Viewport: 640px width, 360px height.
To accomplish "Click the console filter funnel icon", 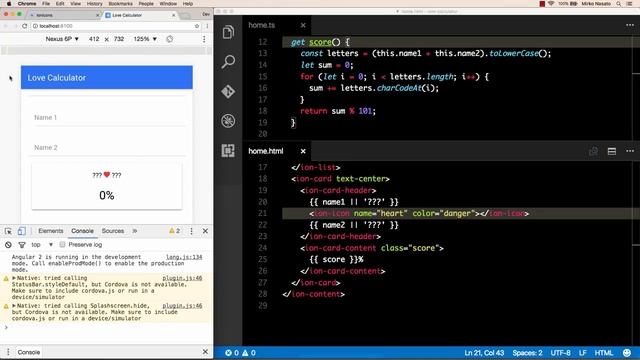I will pos(22,245).
